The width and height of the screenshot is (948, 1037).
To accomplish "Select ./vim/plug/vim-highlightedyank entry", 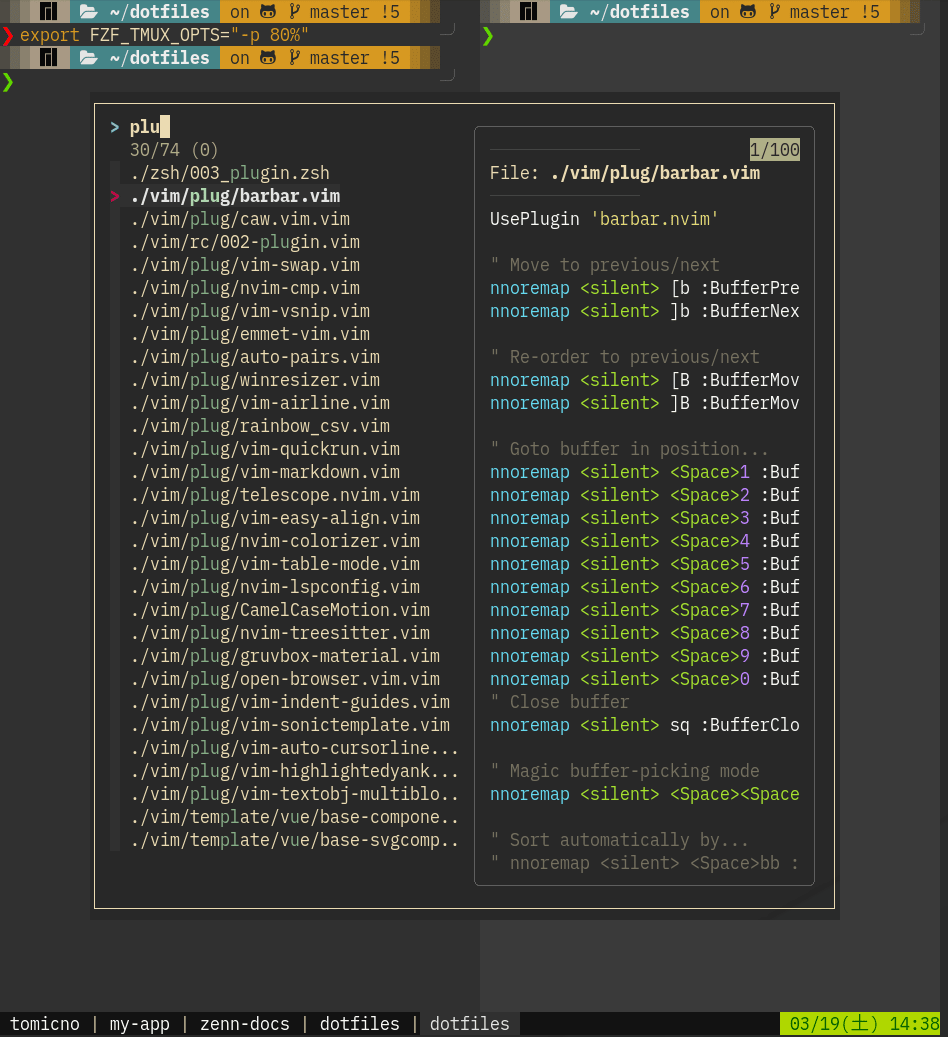I will [x=294, y=771].
